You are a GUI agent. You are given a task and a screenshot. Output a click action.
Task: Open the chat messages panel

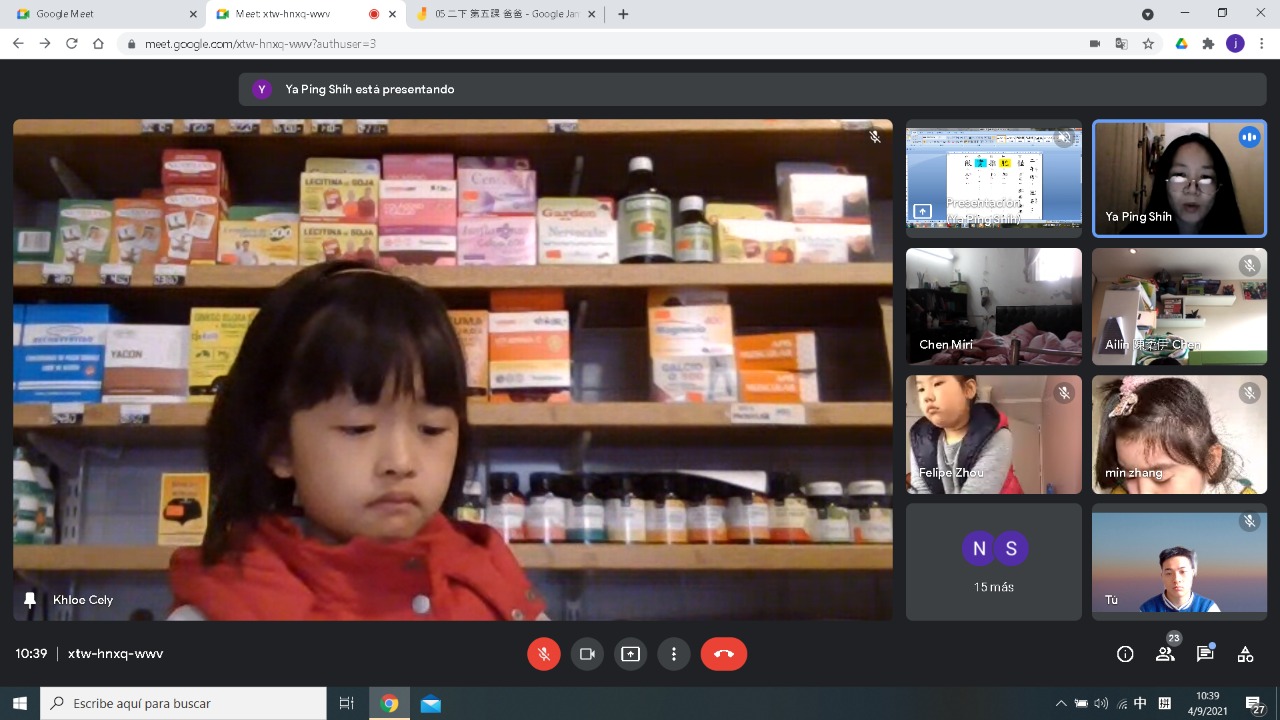[x=1205, y=654]
